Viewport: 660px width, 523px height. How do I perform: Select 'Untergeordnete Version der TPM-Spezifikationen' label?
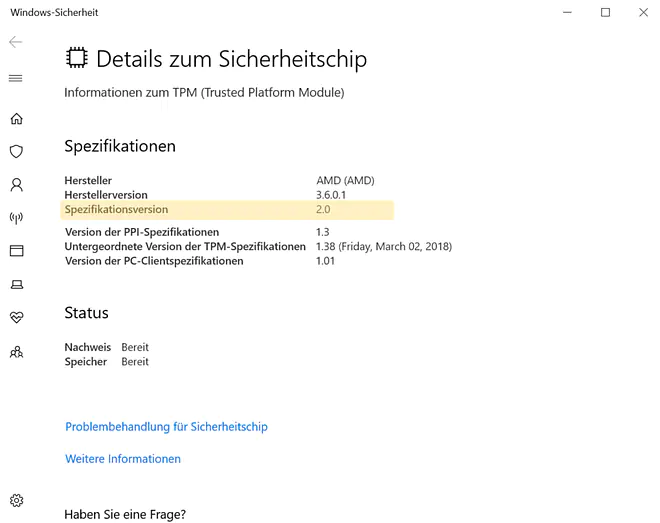pyautogui.click(x=185, y=247)
